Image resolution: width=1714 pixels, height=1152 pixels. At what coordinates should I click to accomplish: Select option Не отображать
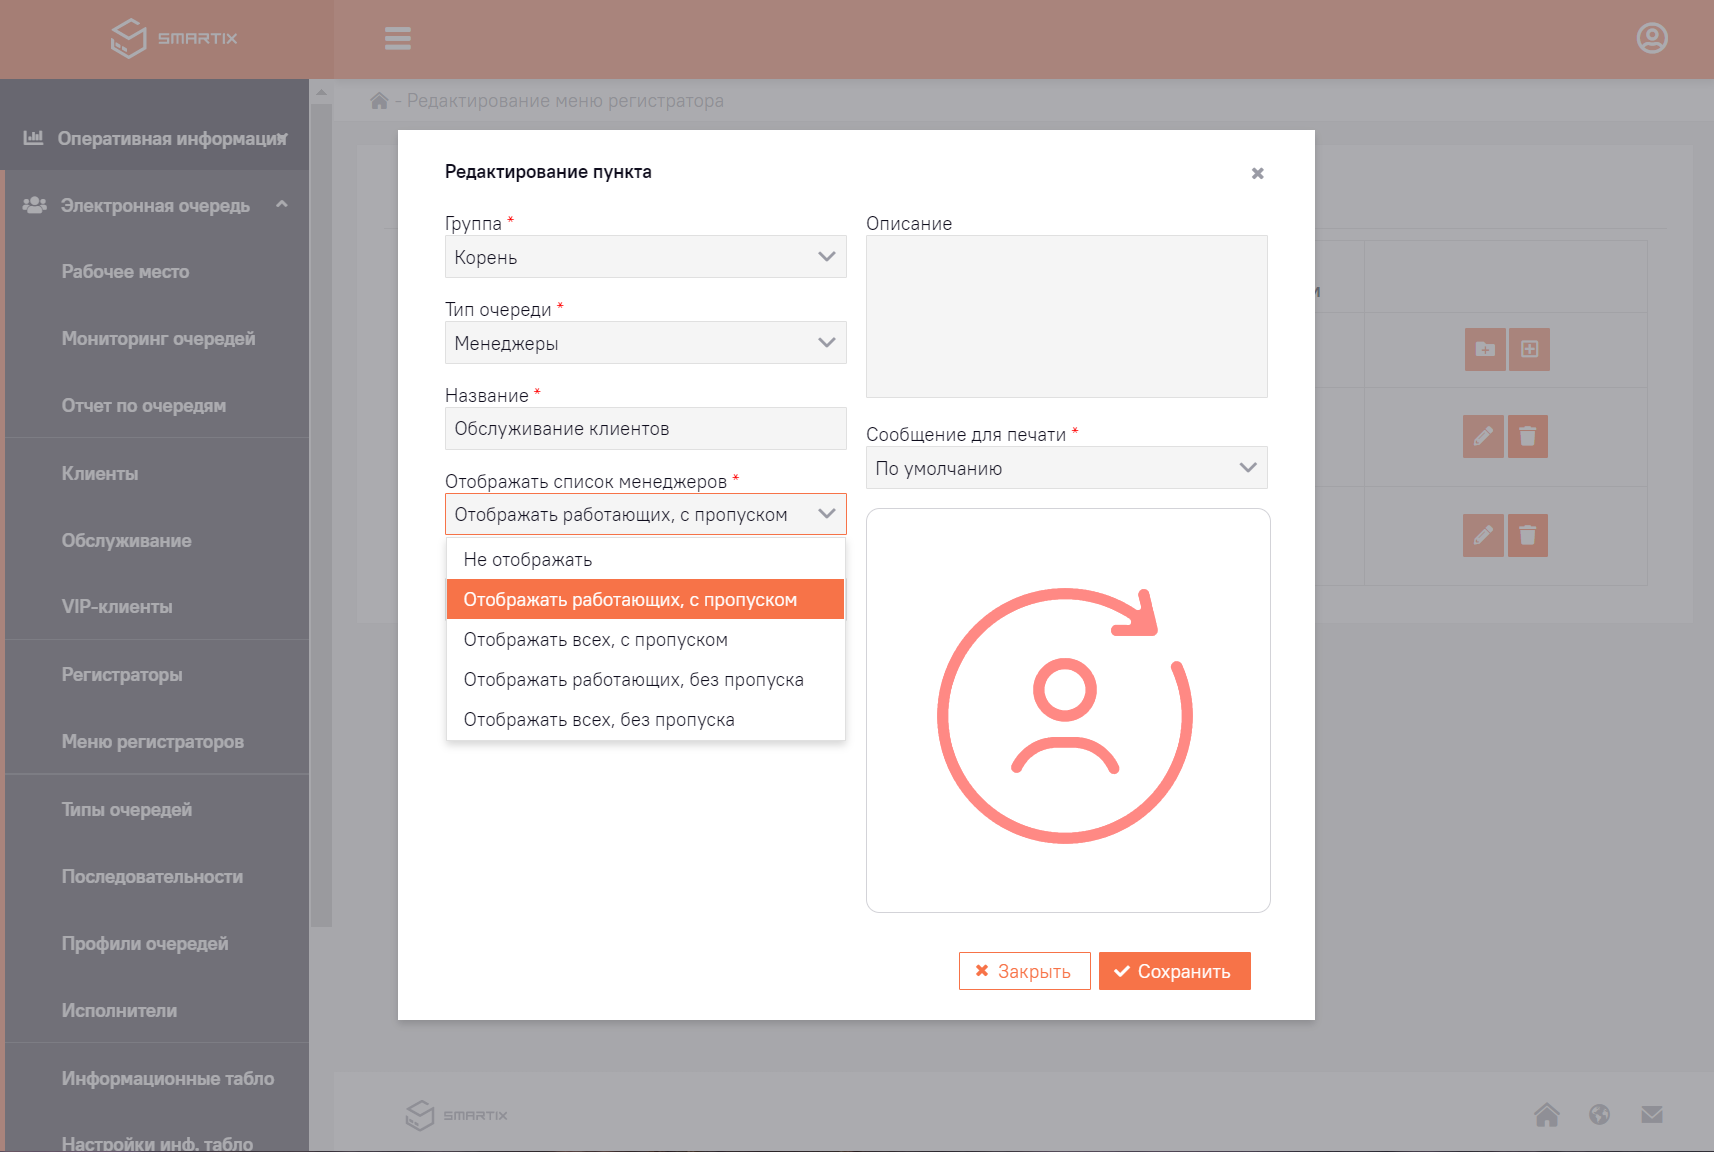[x=646, y=560]
